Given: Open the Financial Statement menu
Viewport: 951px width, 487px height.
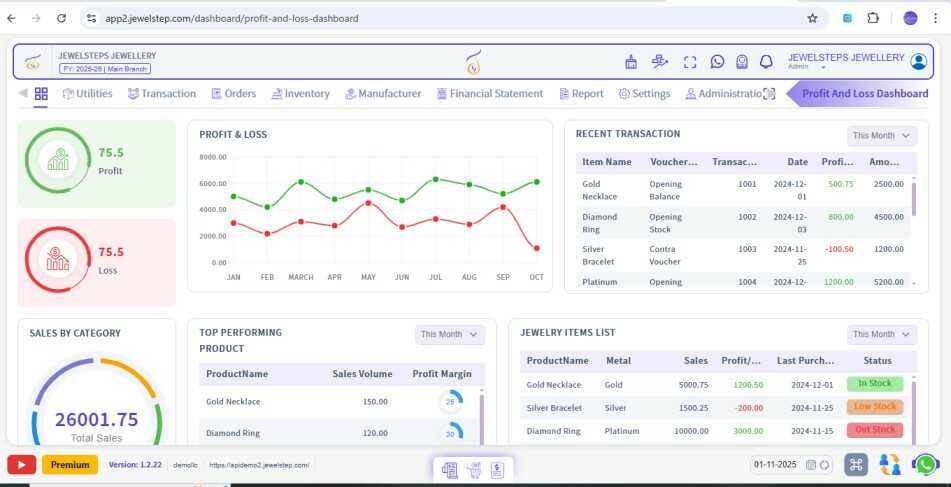Looking at the screenshot, I should [489, 94].
